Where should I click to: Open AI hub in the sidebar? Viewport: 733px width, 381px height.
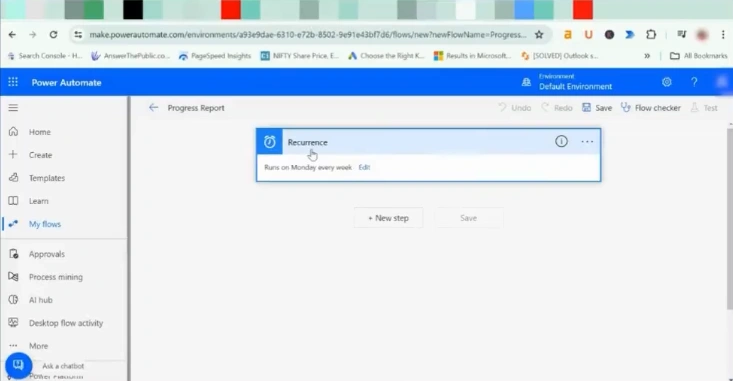coord(41,300)
